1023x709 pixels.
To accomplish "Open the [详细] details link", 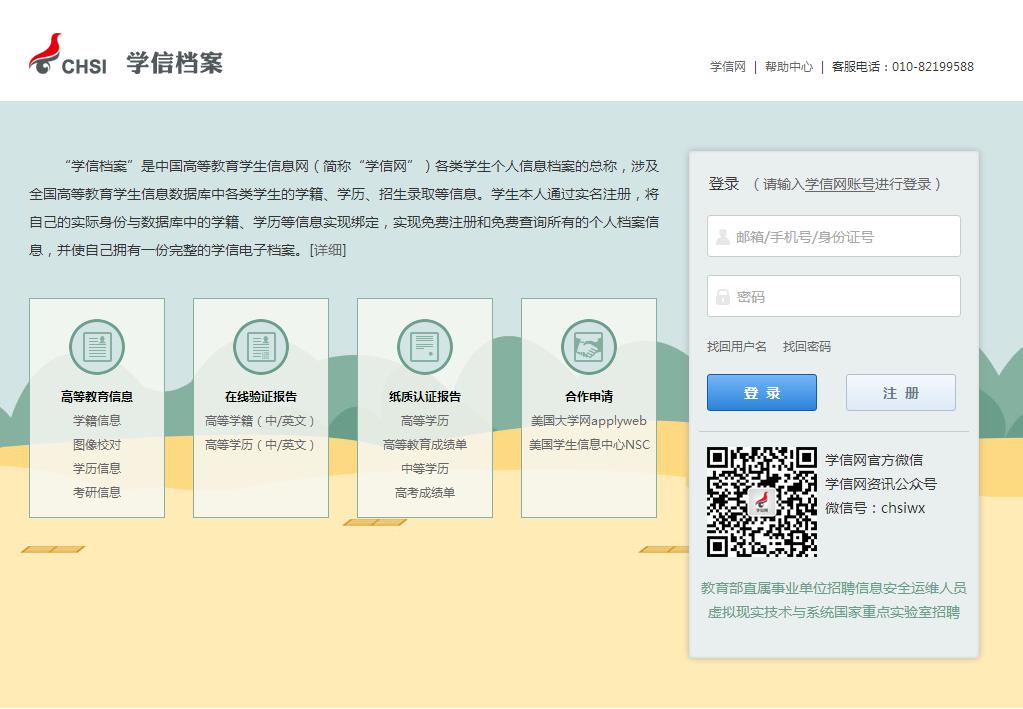I will 328,250.
